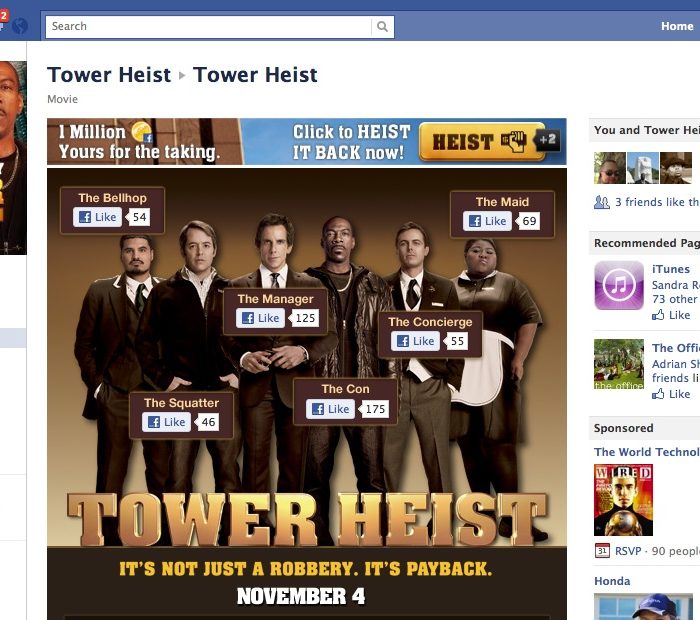Like The Bellhop character
Screen dimensions: 700x620
coord(97,217)
